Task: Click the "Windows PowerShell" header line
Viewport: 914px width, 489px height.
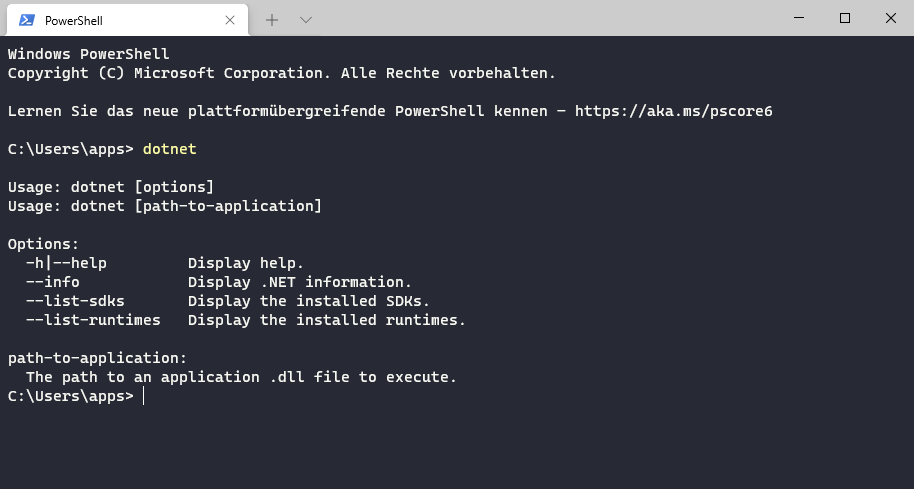Action: 89,54
